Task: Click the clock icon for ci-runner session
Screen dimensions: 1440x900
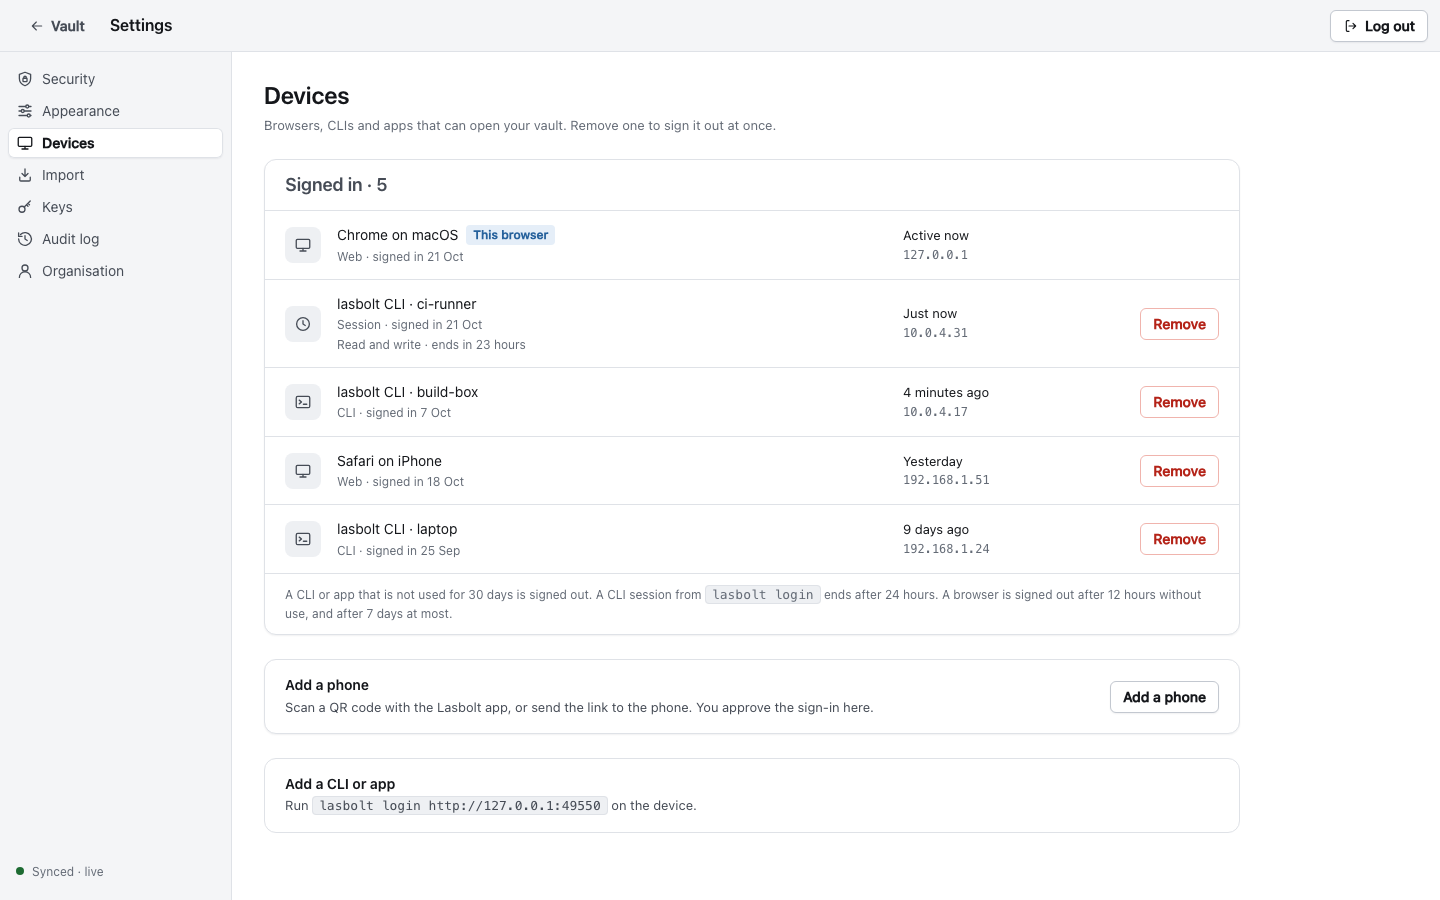Action: (303, 324)
